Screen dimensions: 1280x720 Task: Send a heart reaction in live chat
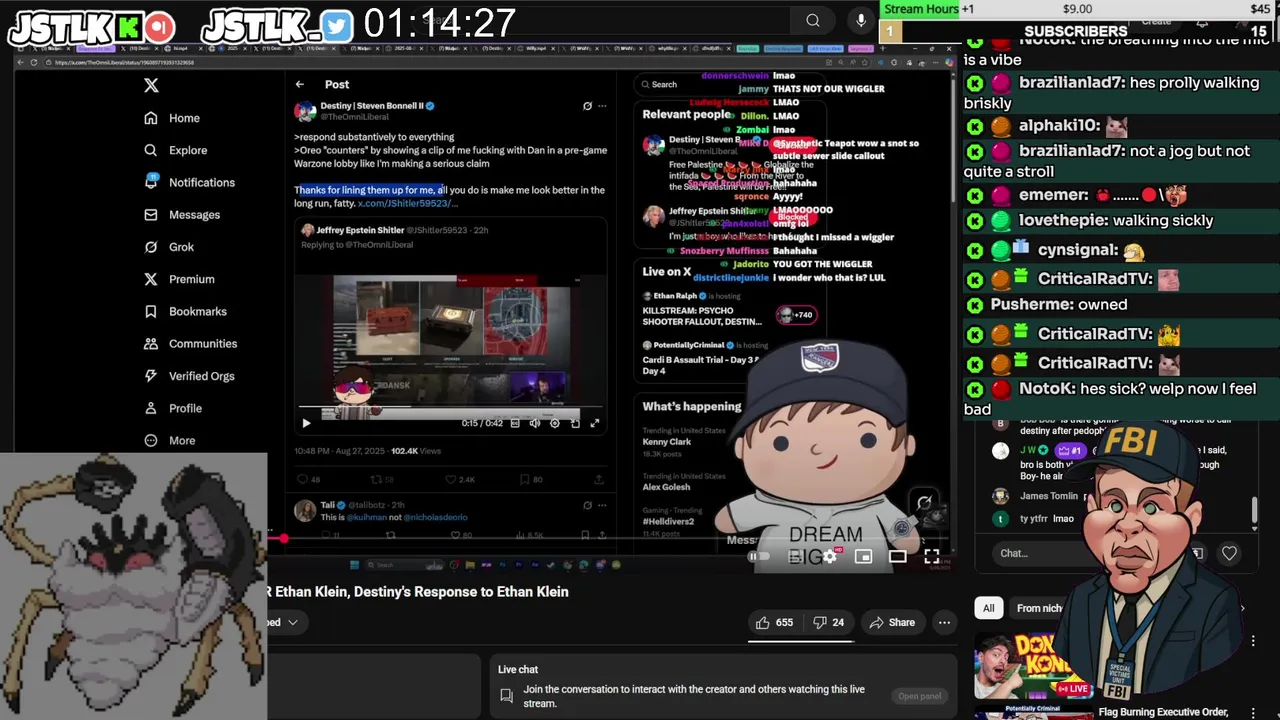click(1229, 553)
